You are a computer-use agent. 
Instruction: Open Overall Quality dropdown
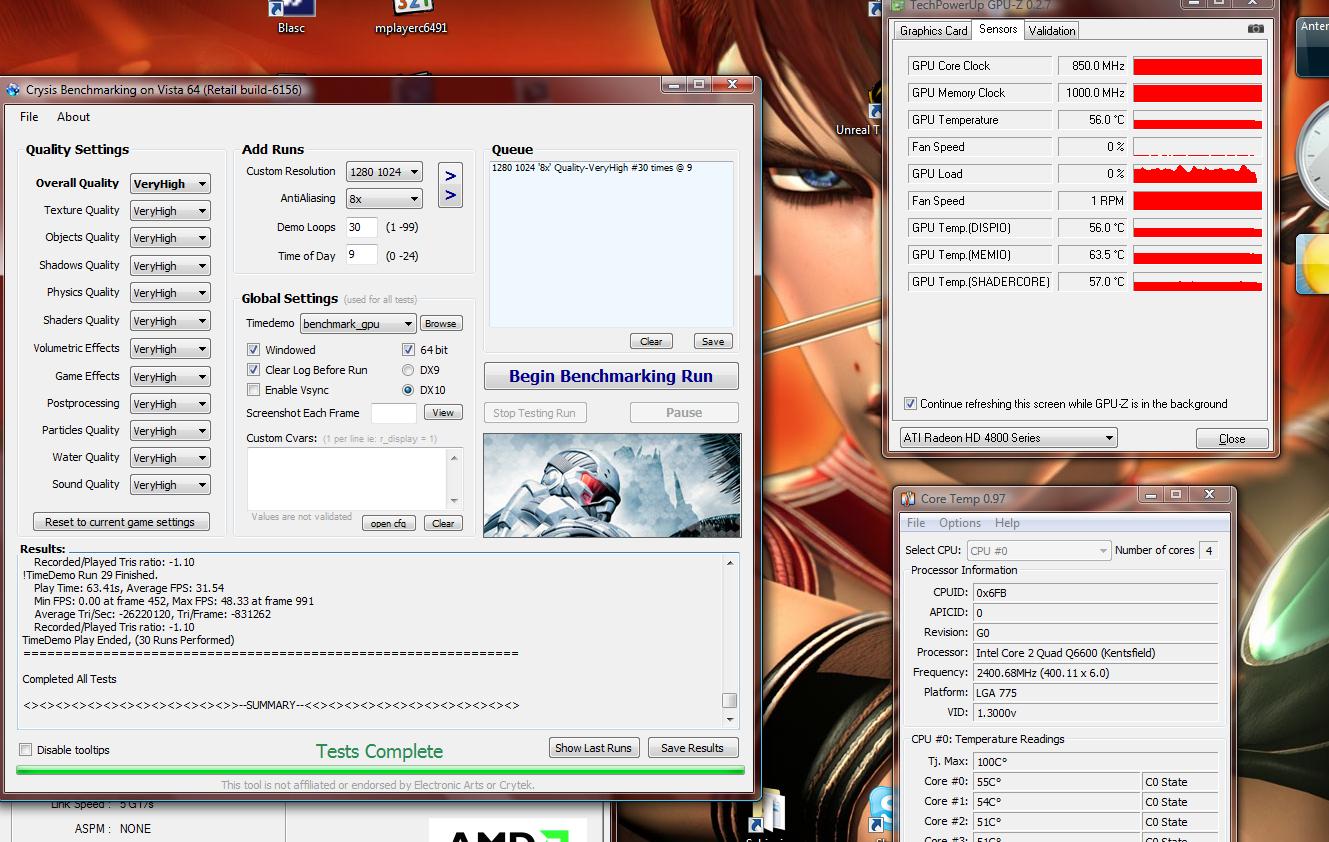[170, 184]
